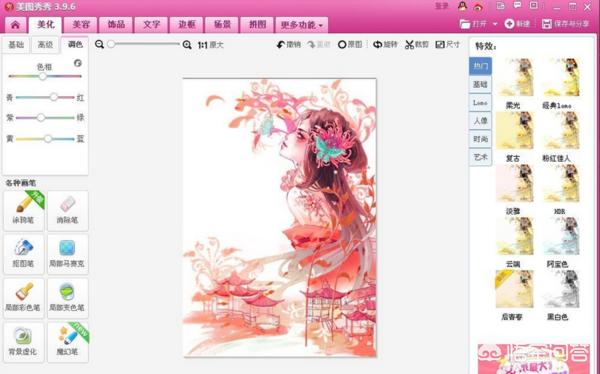The image size is (600, 374).
Task: Click the 撤销 undo button
Action: [x=289, y=45]
